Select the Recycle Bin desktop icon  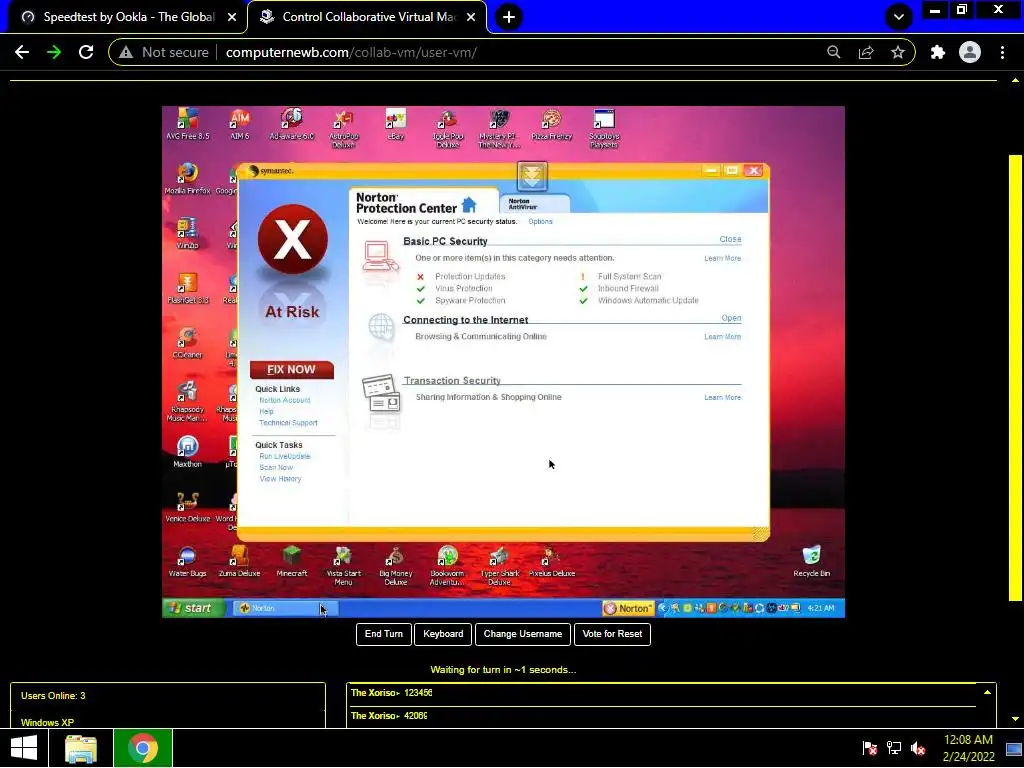tap(811, 562)
